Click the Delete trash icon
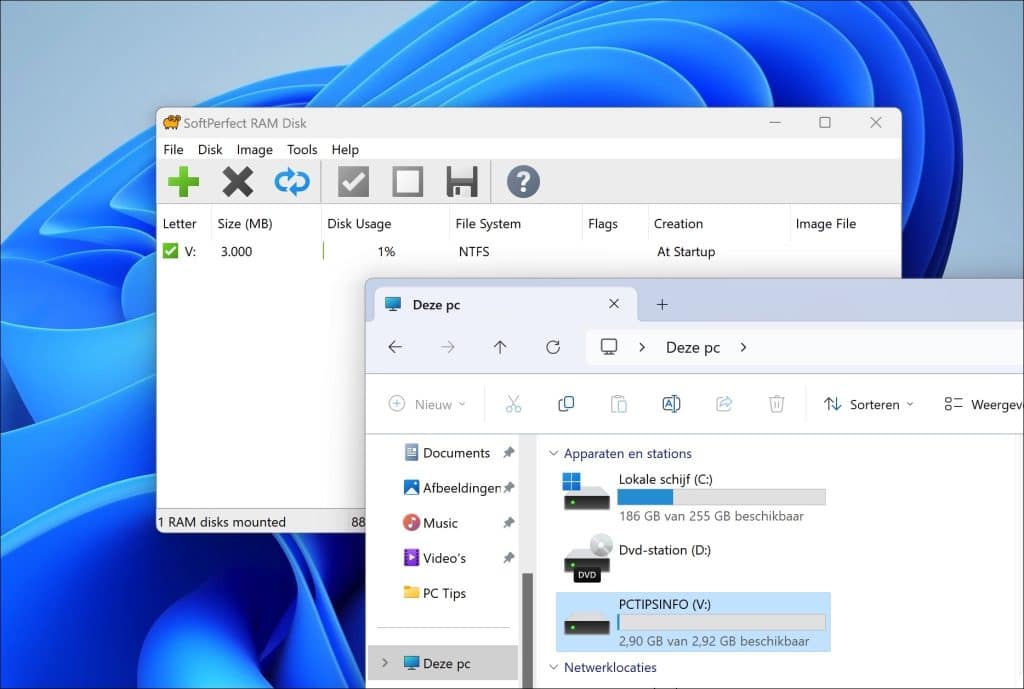 point(776,404)
